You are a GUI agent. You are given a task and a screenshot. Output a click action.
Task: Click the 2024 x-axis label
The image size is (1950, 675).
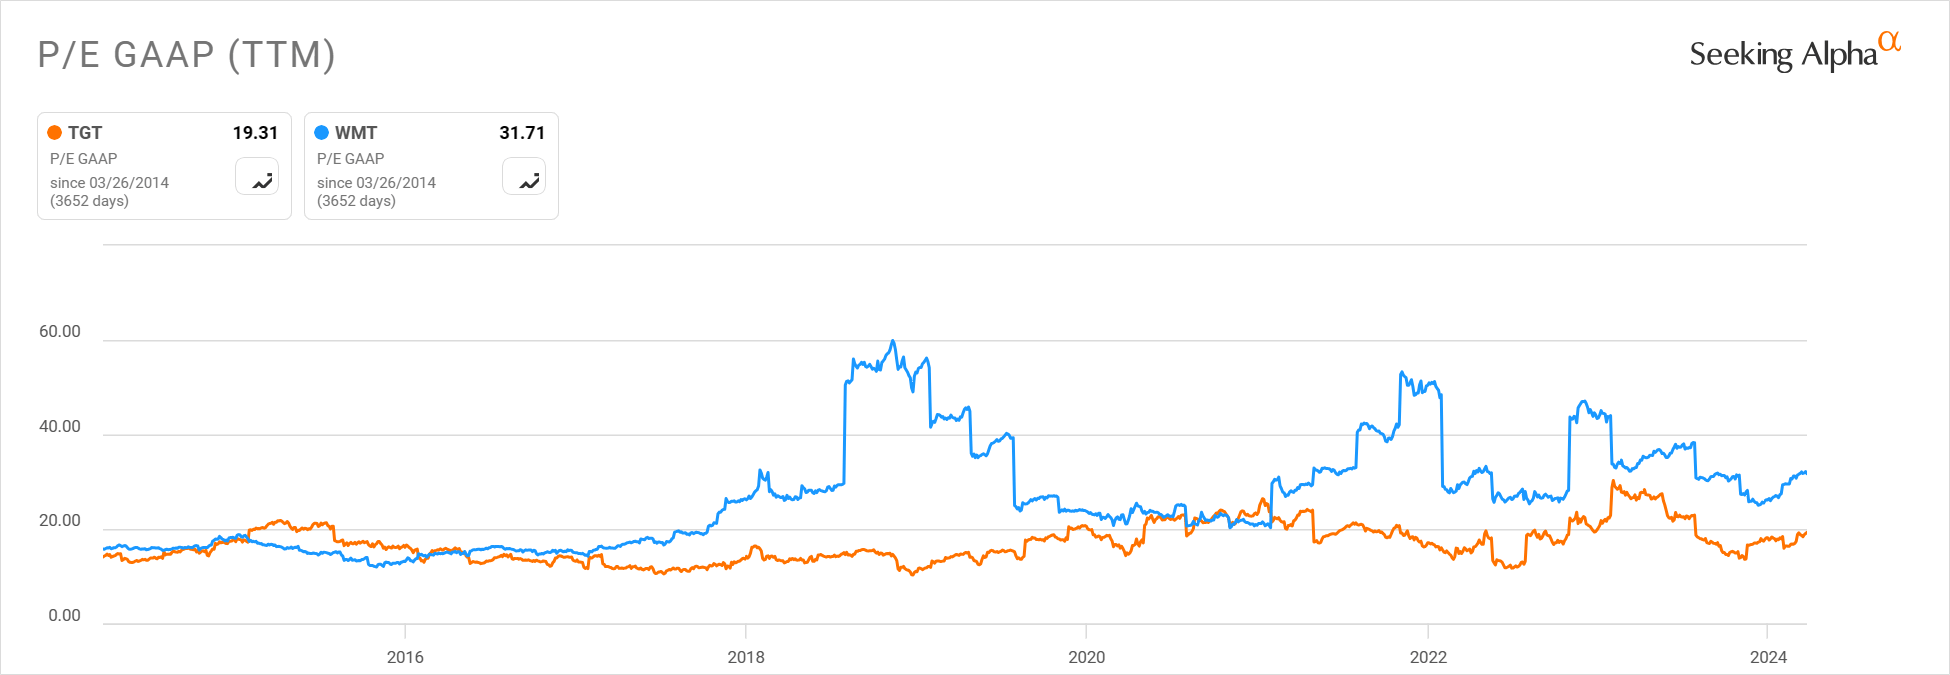pyautogui.click(x=1768, y=657)
